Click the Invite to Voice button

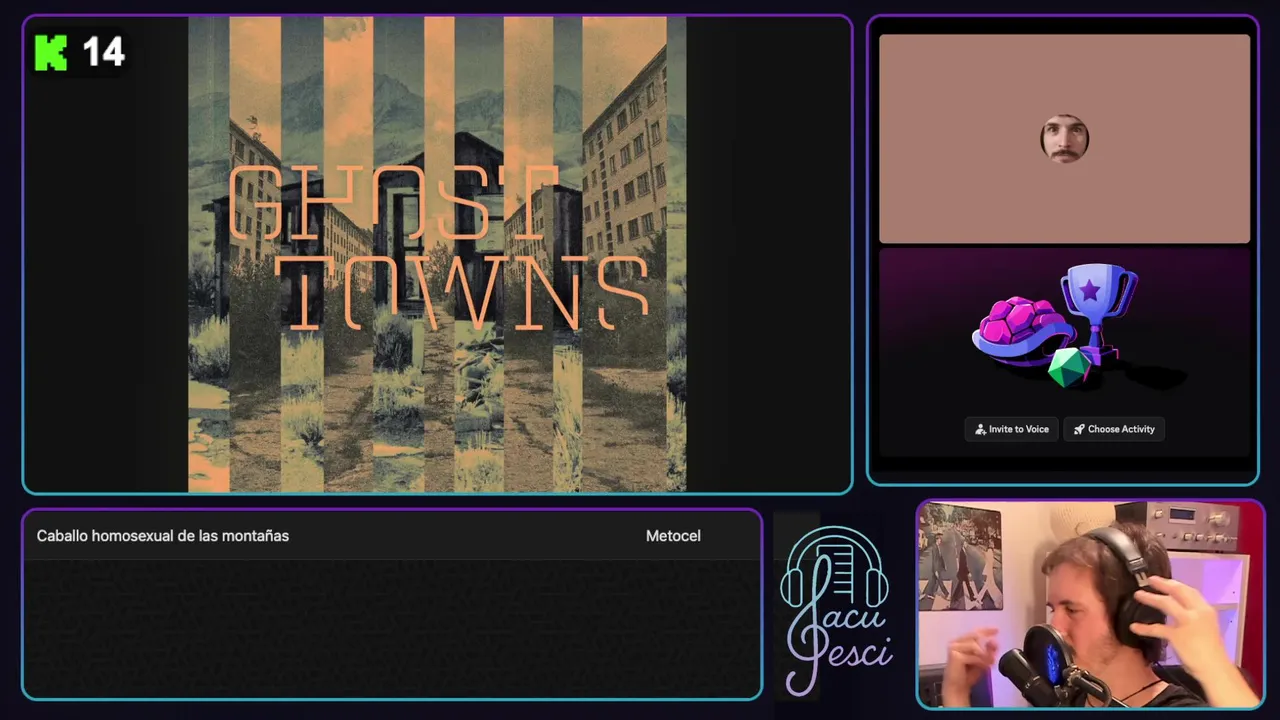1012,429
